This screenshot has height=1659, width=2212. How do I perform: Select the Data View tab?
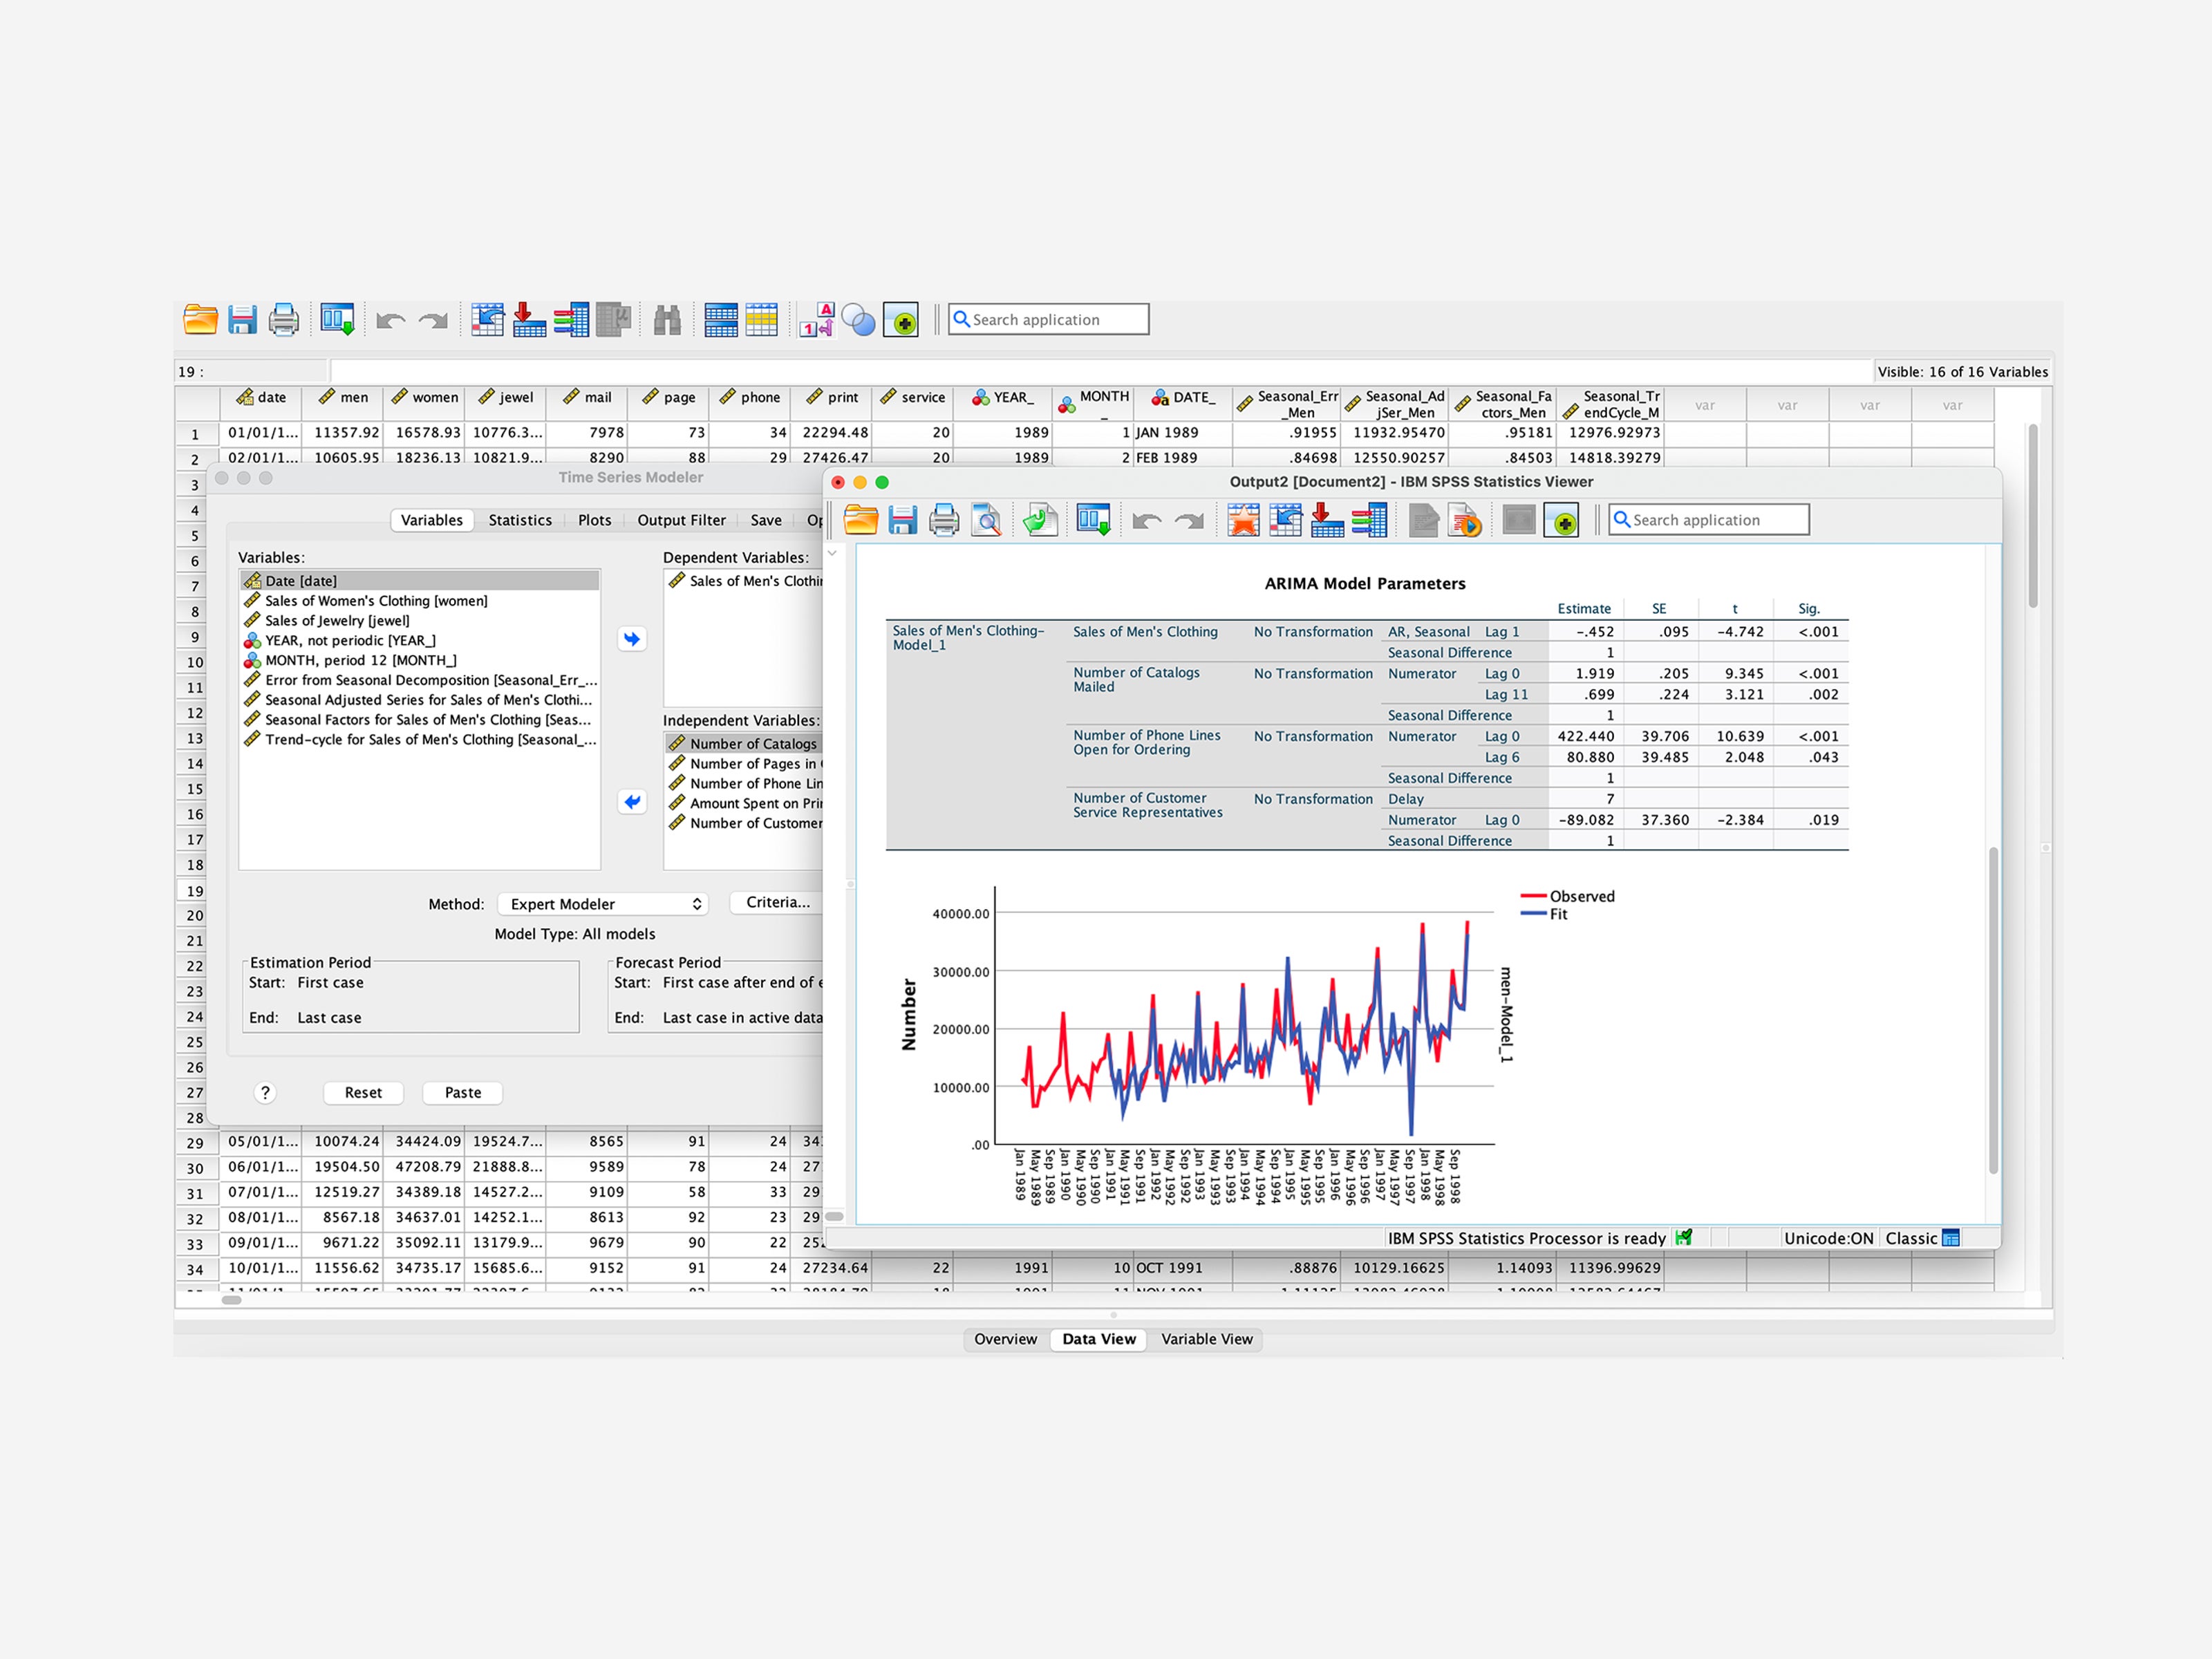[x=1099, y=1339]
